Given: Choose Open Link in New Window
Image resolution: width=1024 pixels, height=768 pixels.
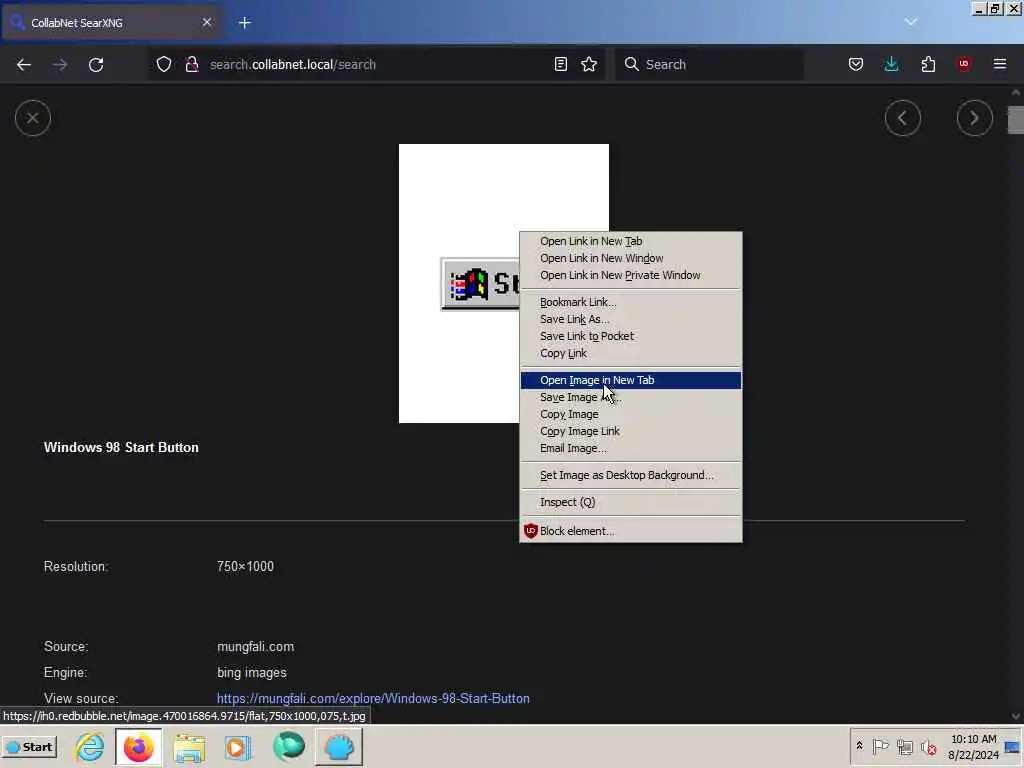Looking at the screenshot, I should coord(631,258).
